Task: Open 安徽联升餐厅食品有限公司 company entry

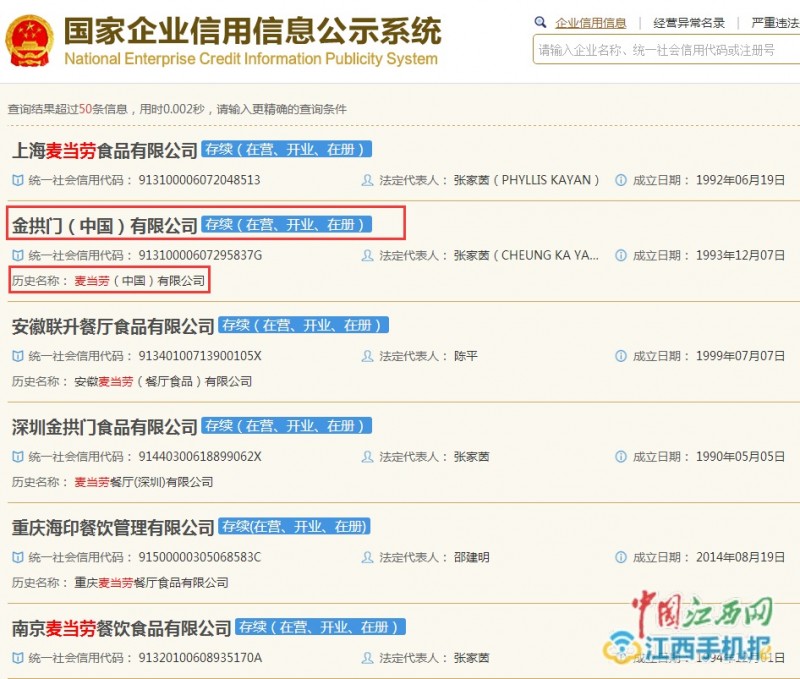Action: (x=113, y=326)
